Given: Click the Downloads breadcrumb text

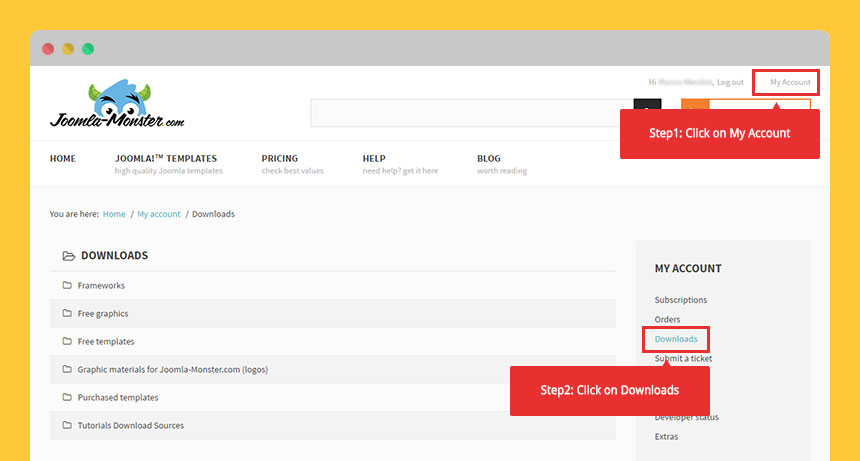Looking at the screenshot, I should point(213,214).
